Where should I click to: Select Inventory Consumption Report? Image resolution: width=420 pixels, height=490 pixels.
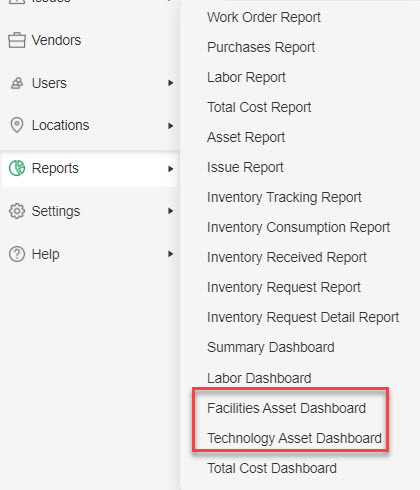(298, 227)
